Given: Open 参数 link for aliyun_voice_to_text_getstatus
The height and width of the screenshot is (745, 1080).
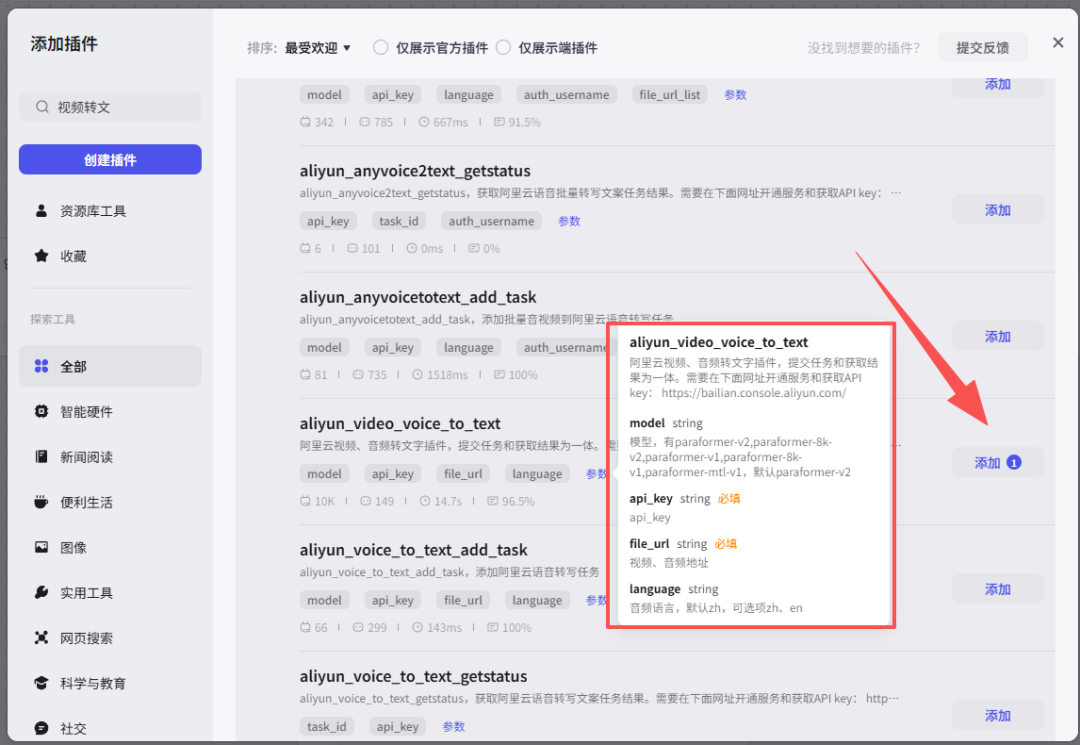Looking at the screenshot, I should [x=453, y=726].
